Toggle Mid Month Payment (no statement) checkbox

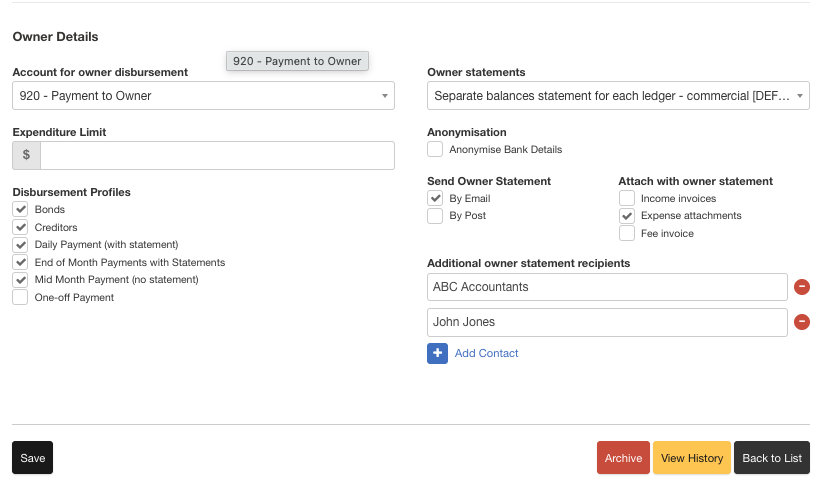(20, 280)
